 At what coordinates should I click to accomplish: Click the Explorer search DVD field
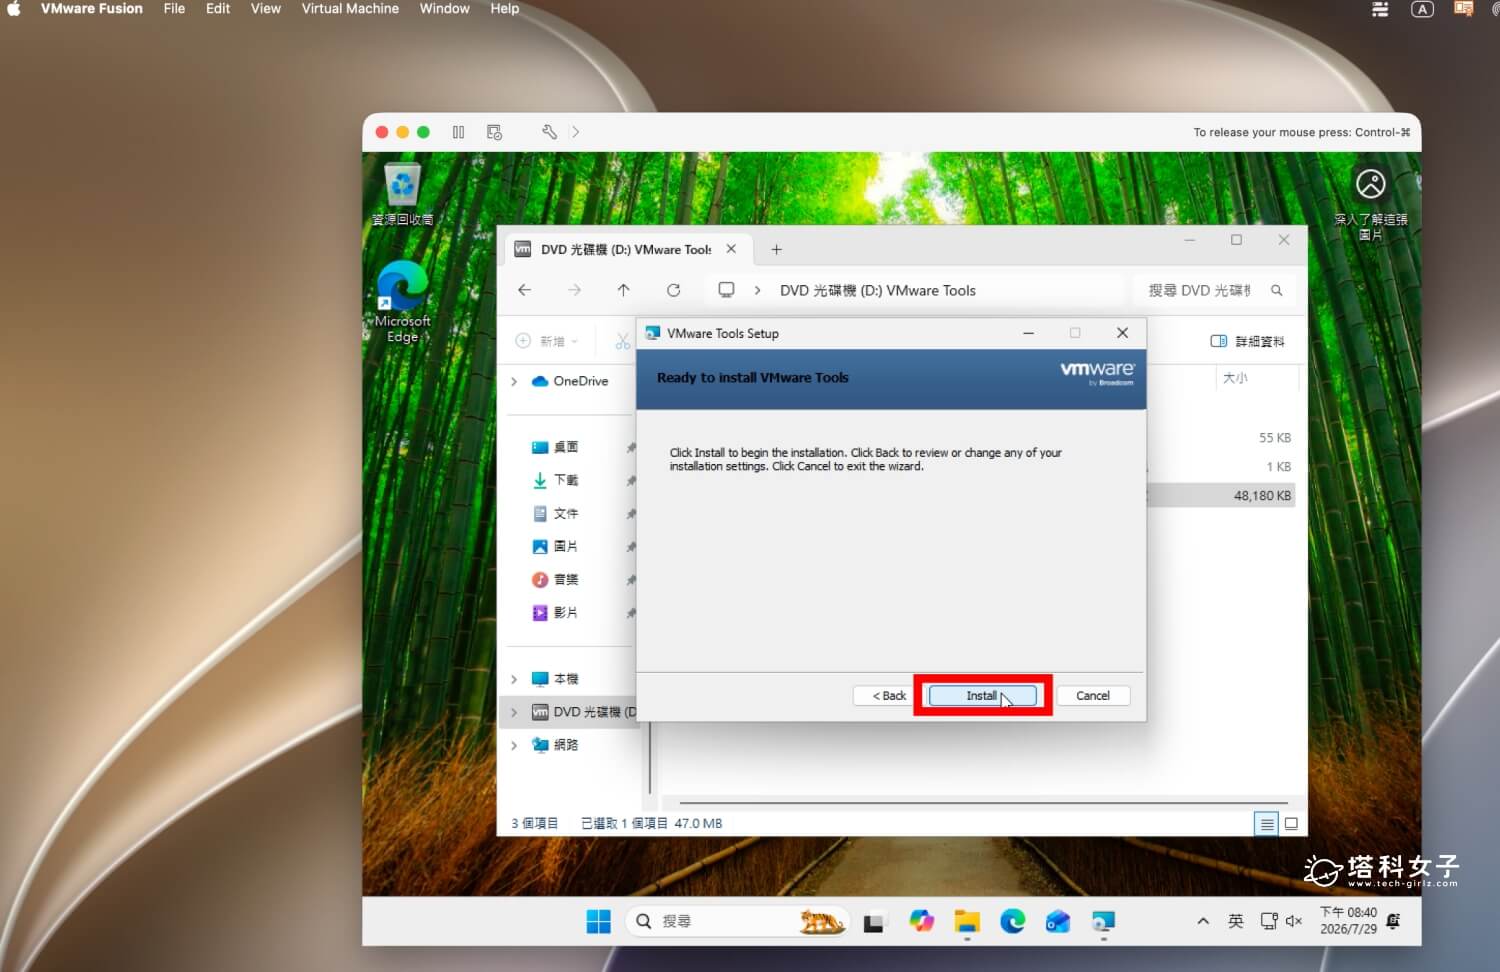pos(1215,290)
